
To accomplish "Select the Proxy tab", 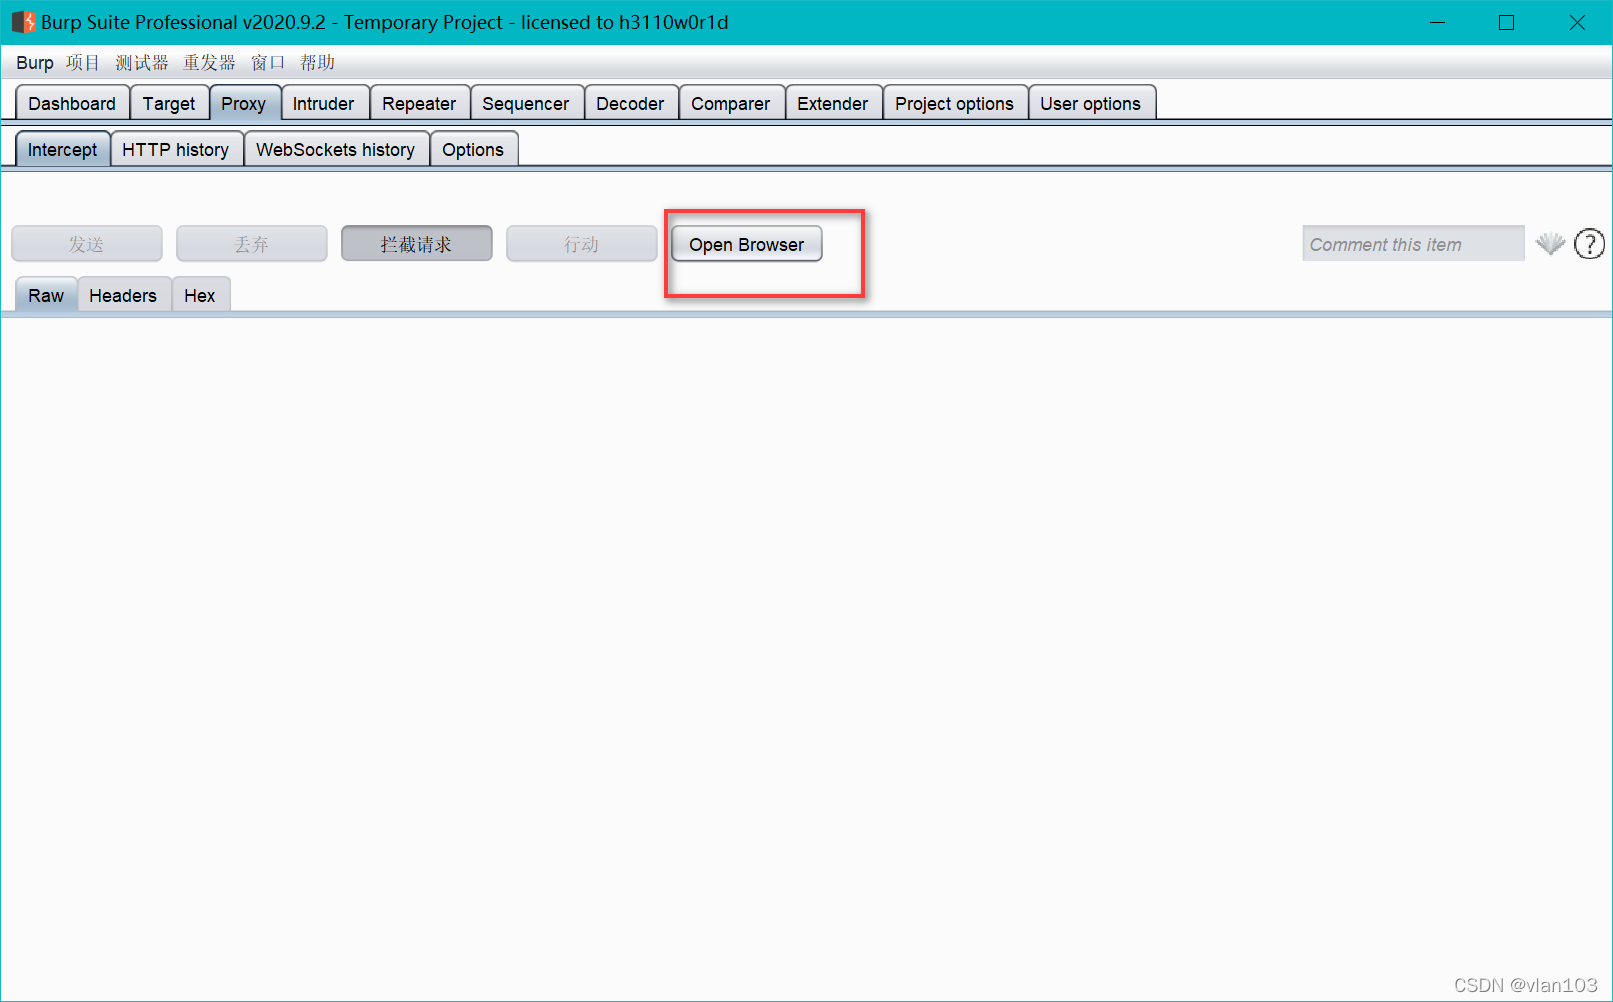I will coord(244,103).
